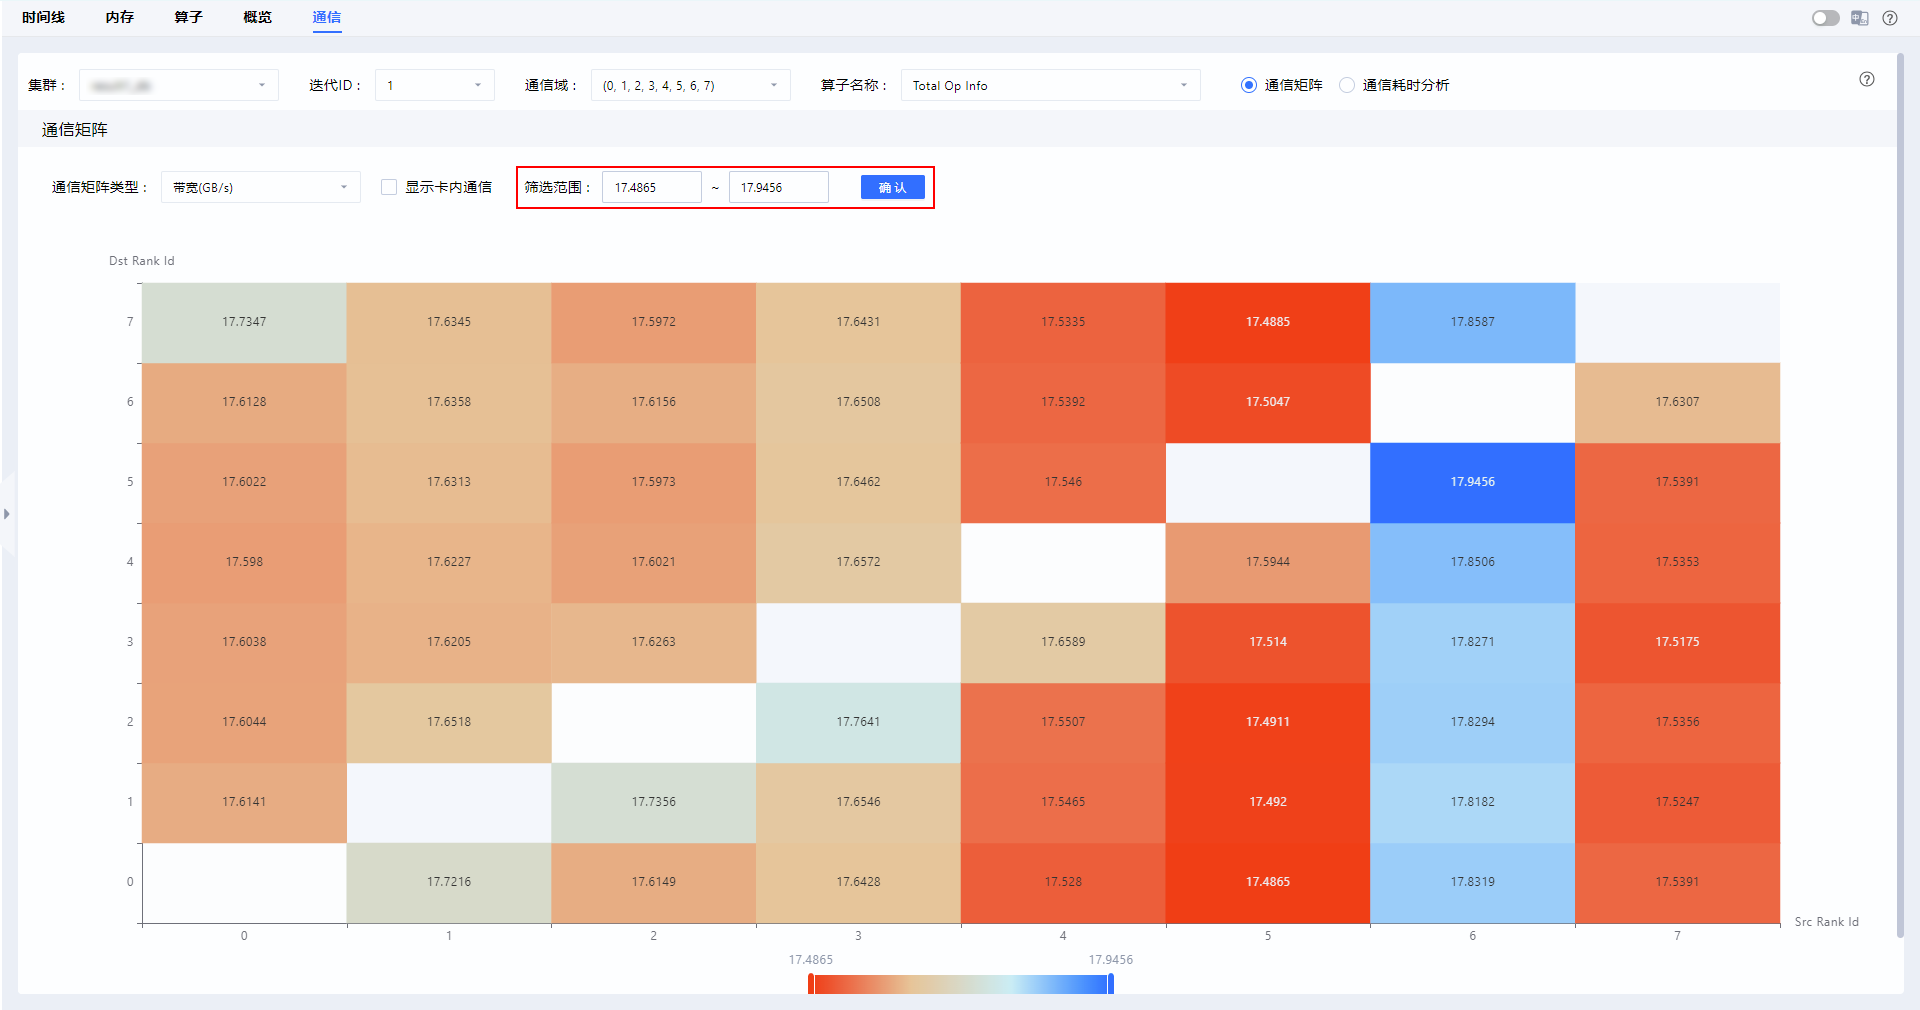This screenshot has width=1920, height=1010.
Task: Switch to the 时间线 tab
Action: tap(43, 17)
